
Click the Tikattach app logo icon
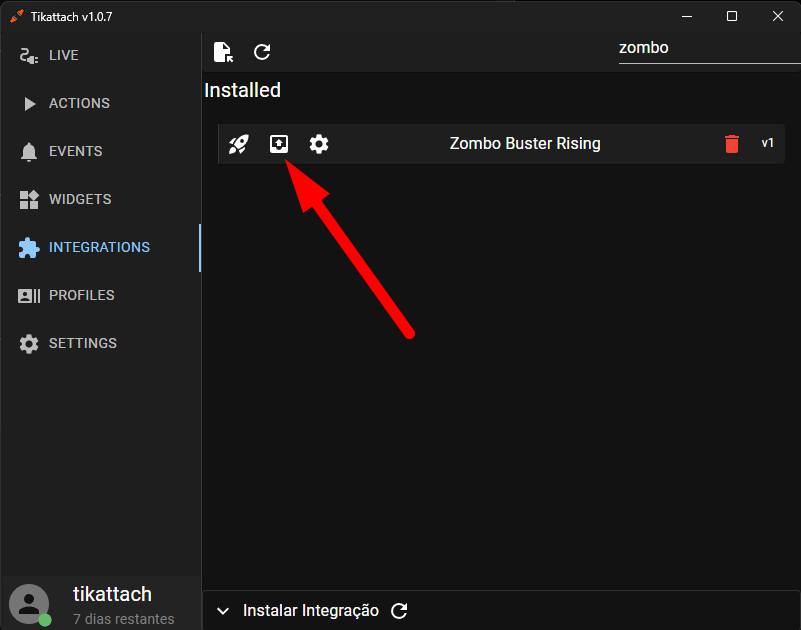click(17, 16)
